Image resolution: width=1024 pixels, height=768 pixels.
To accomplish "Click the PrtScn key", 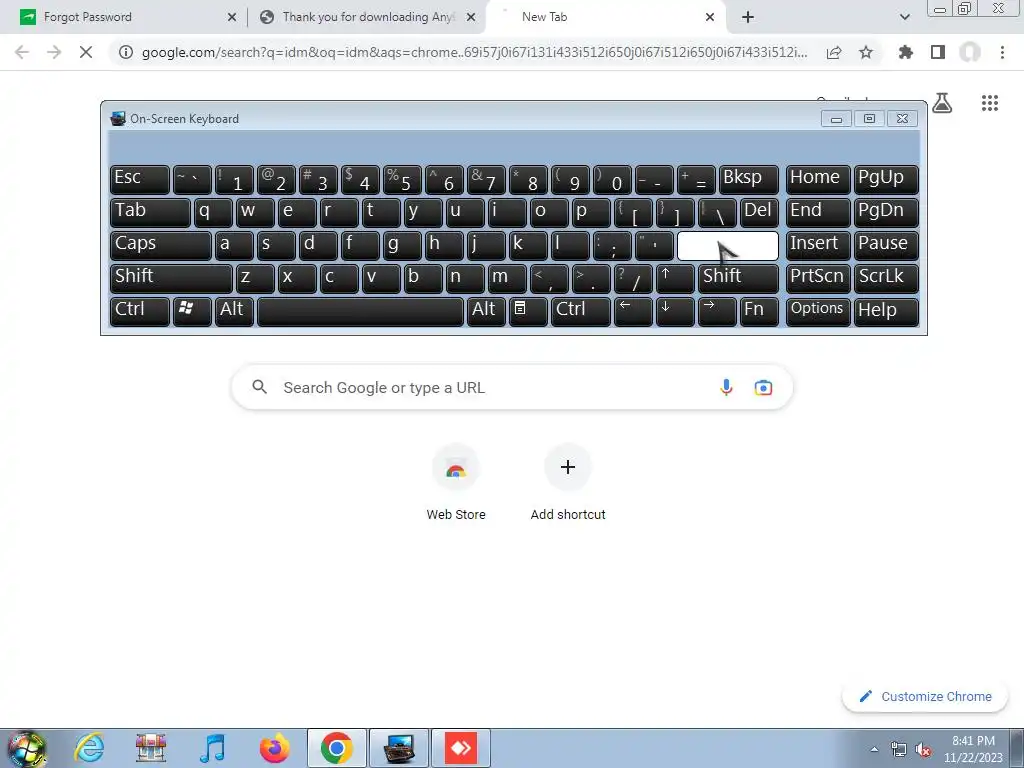I will tap(818, 278).
